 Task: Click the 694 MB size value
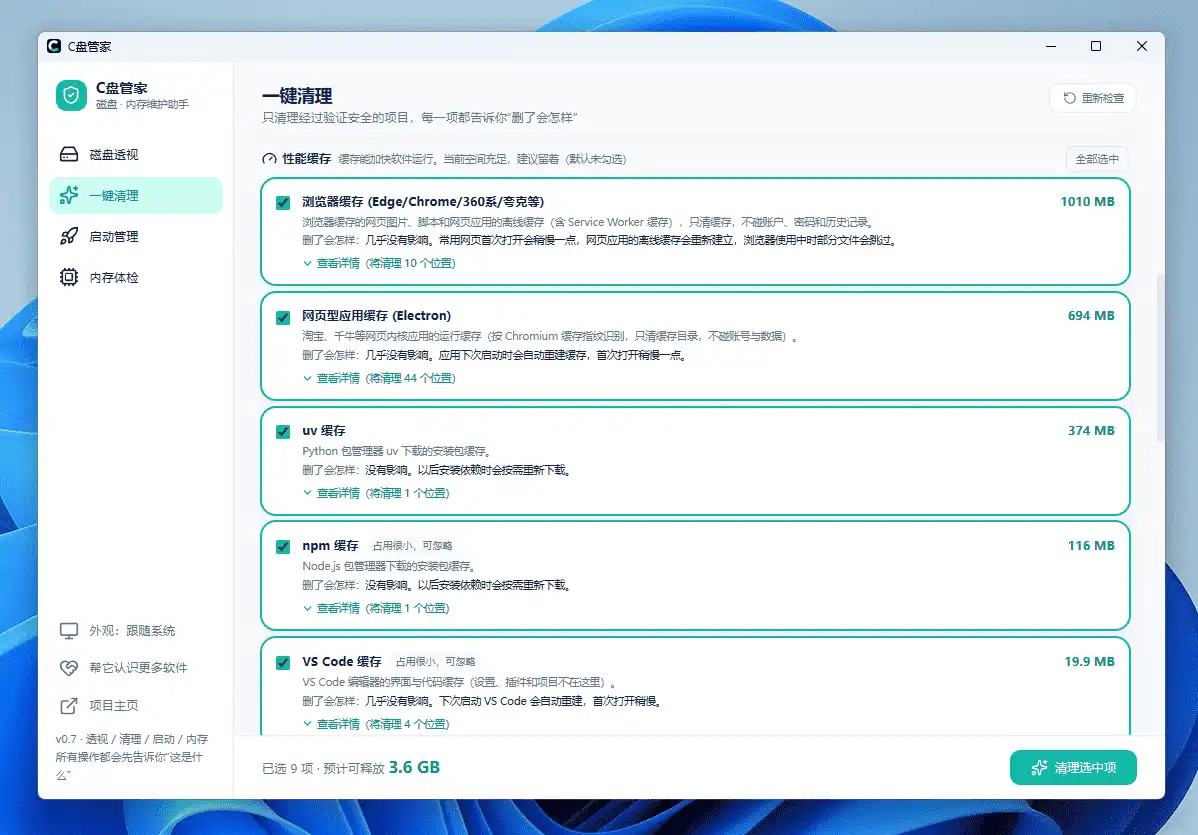(1091, 316)
